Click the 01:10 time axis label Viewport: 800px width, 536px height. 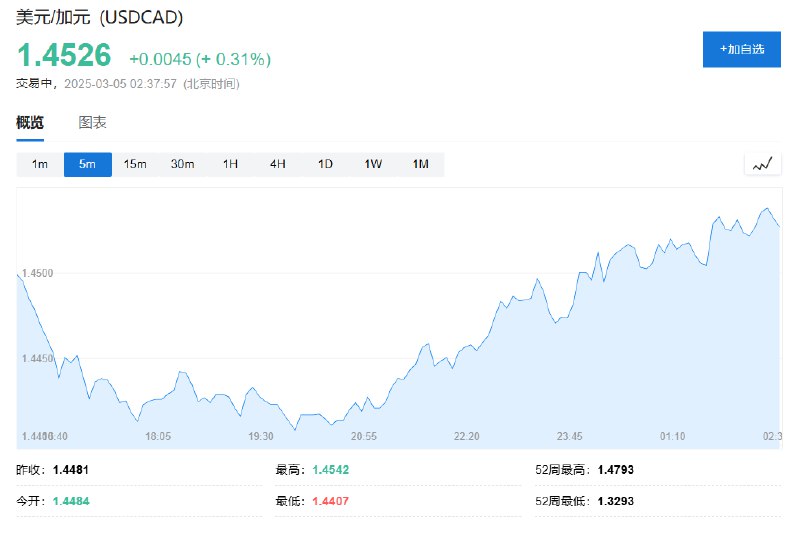[x=672, y=437]
